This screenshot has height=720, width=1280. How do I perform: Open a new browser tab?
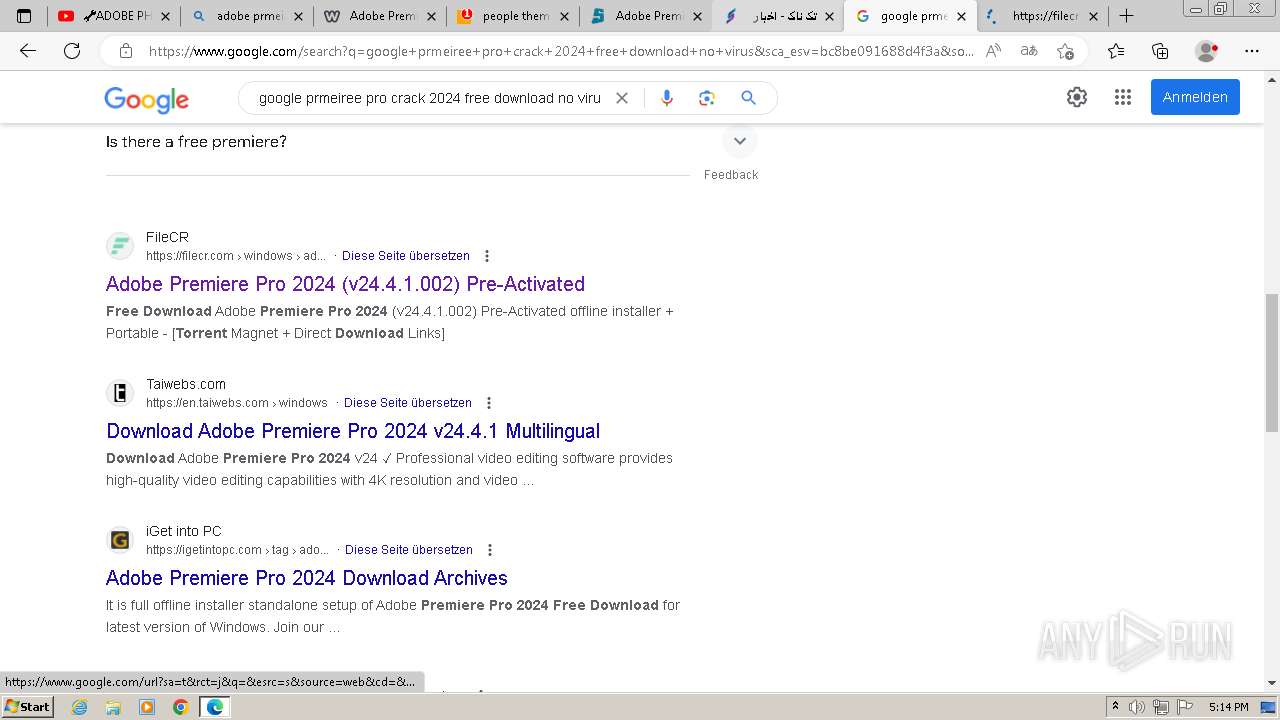pyautogui.click(x=1127, y=16)
